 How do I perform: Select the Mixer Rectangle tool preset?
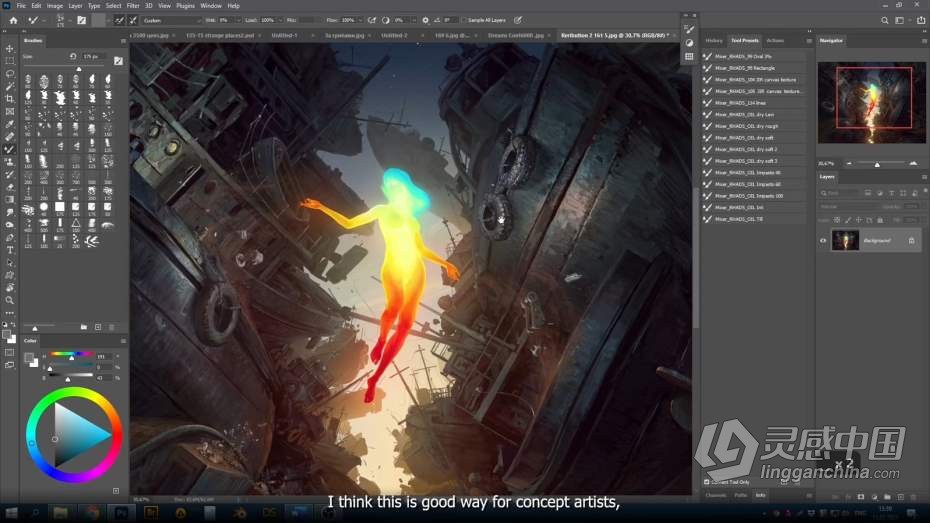tap(753, 68)
